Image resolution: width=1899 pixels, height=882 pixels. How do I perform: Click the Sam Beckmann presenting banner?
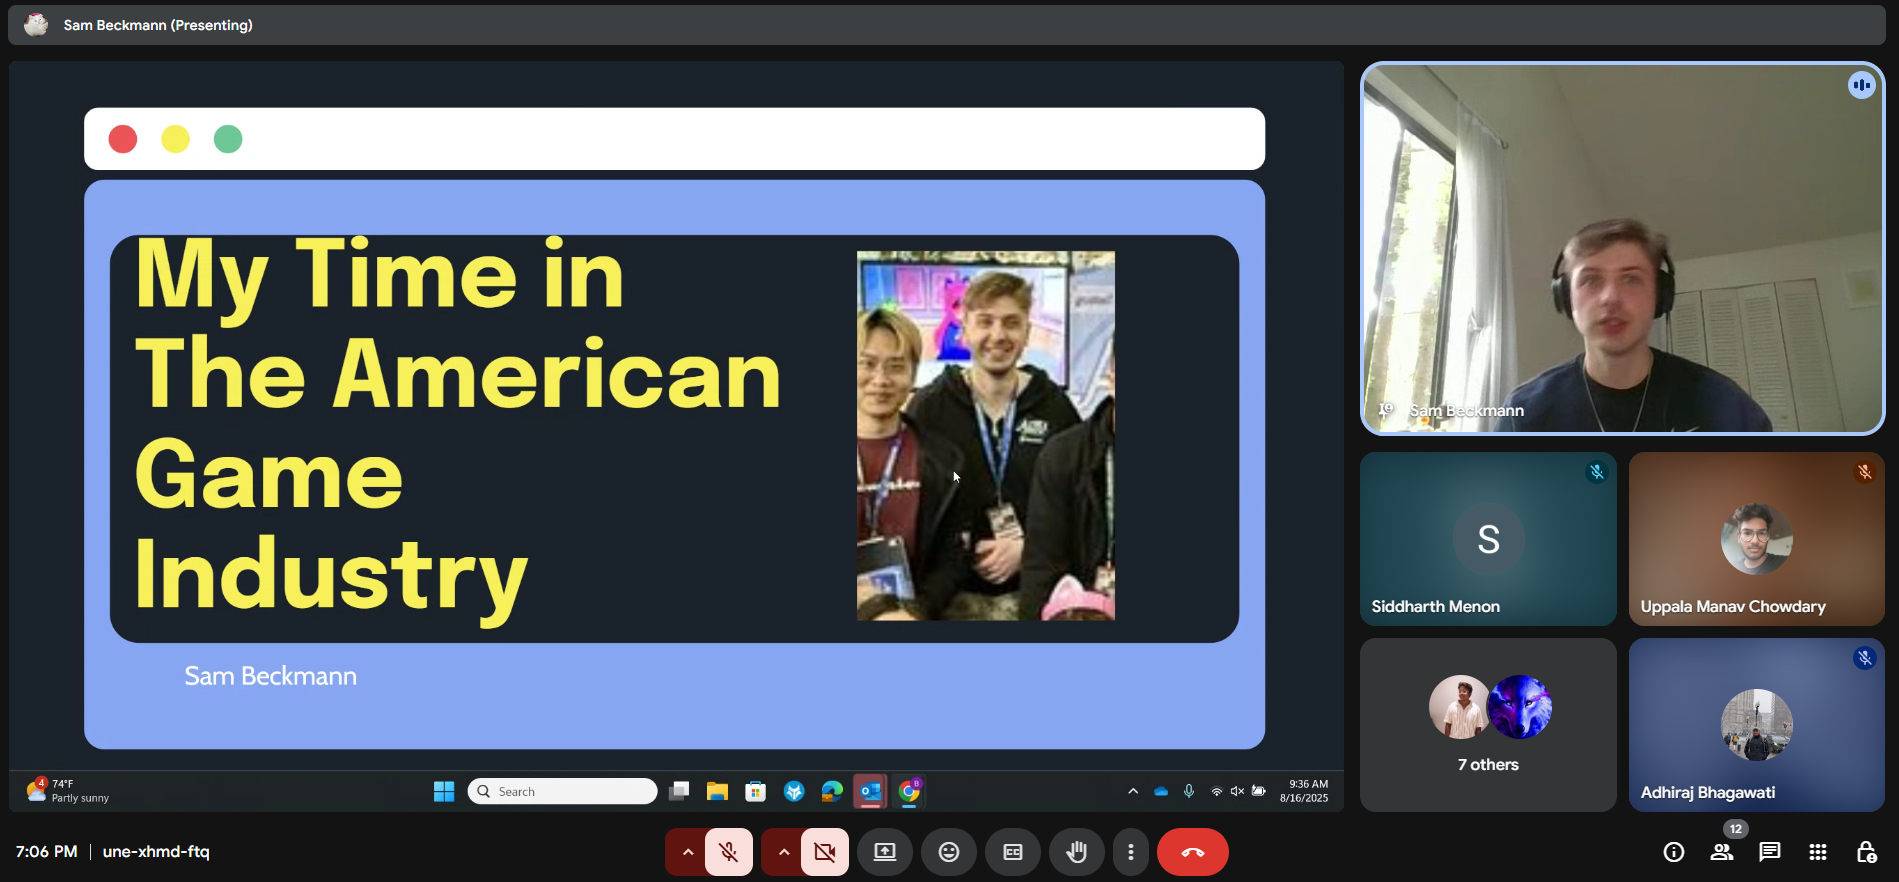pyautogui.click(x=158, y=25)
